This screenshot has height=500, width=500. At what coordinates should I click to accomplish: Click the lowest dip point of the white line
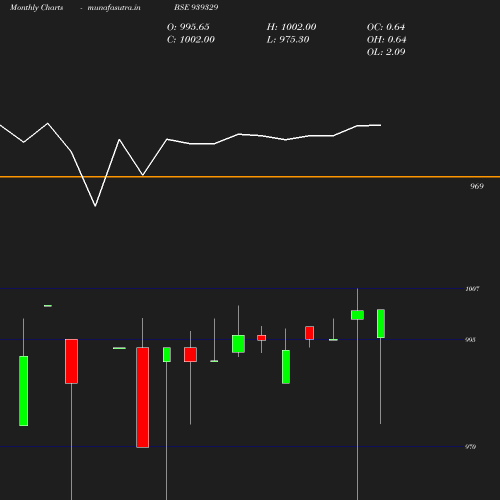point(95,206)
